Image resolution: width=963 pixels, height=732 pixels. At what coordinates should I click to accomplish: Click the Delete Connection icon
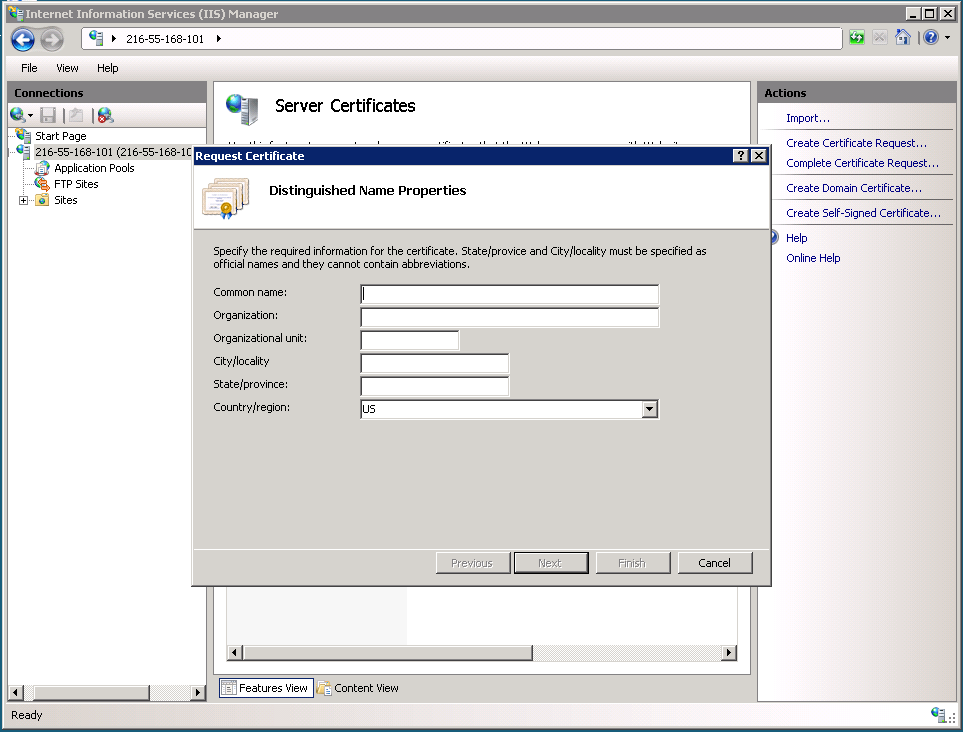(x=105, y=115)
